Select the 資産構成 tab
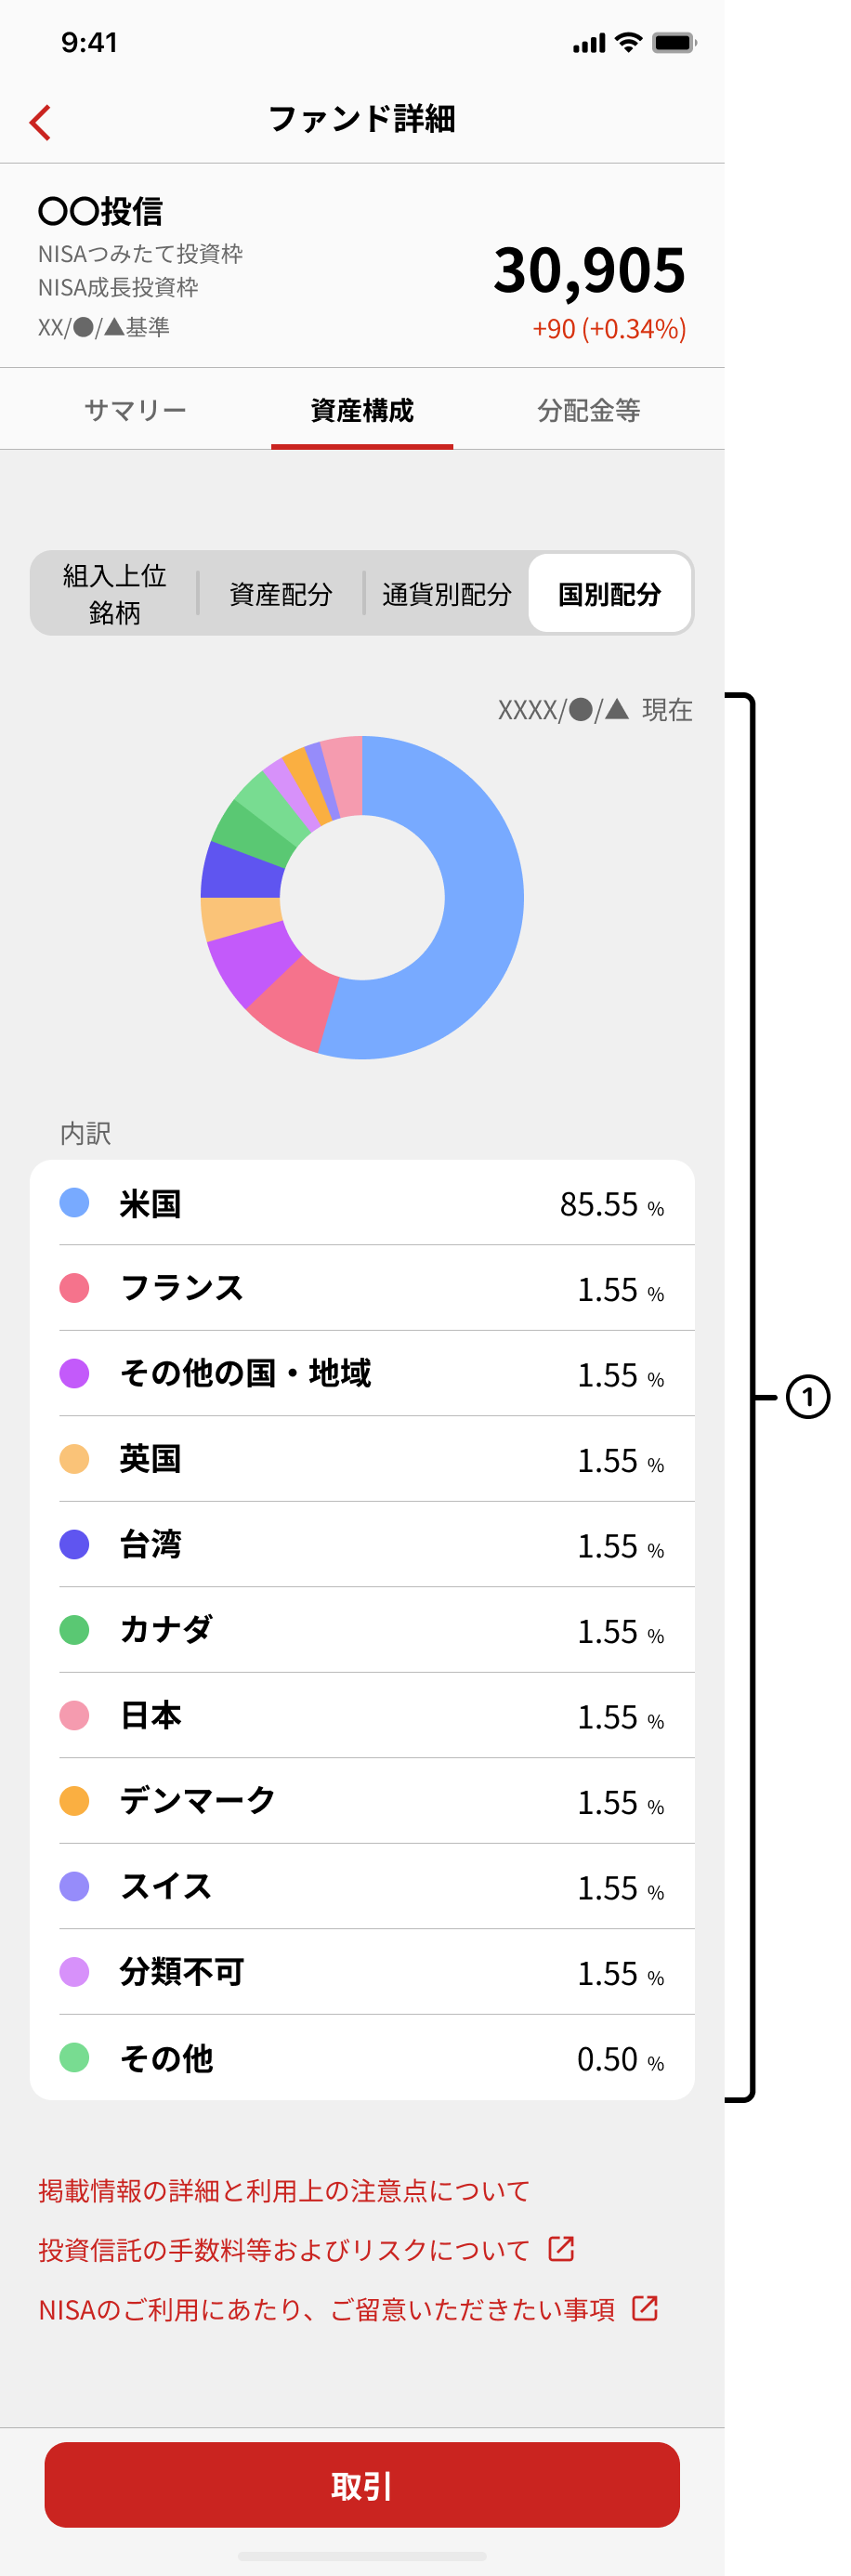Image resolution: width=851 pixels, height=2576 pixels. [x=362, y=410]
